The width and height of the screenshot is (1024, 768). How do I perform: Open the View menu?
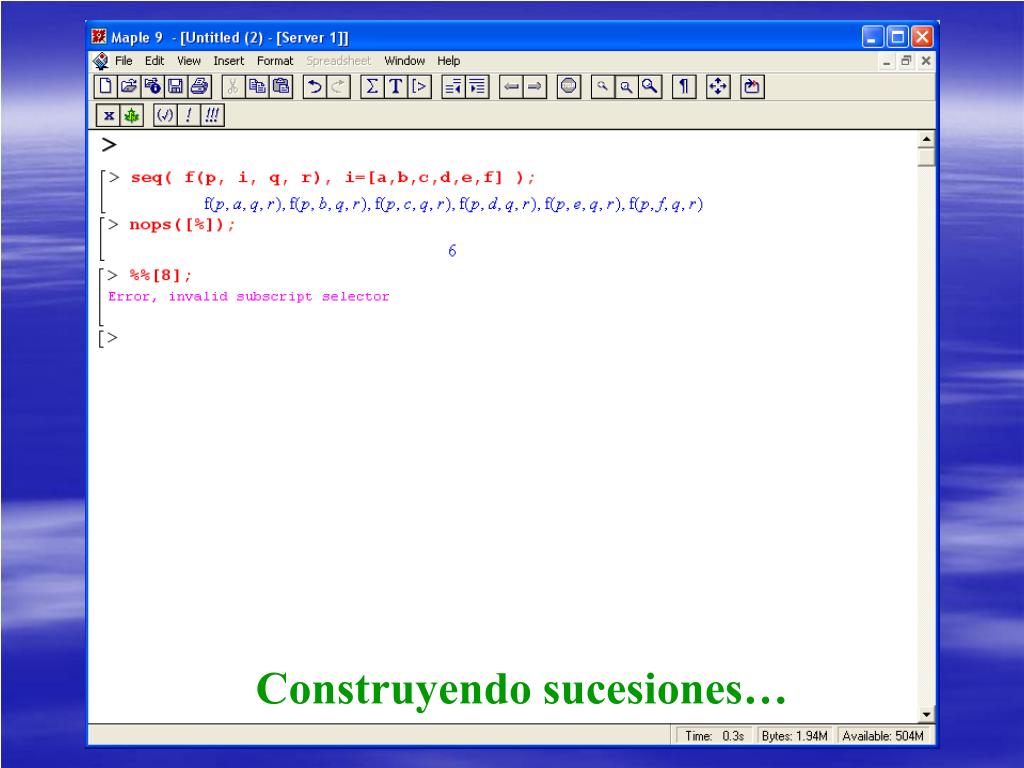coord(189,61)
